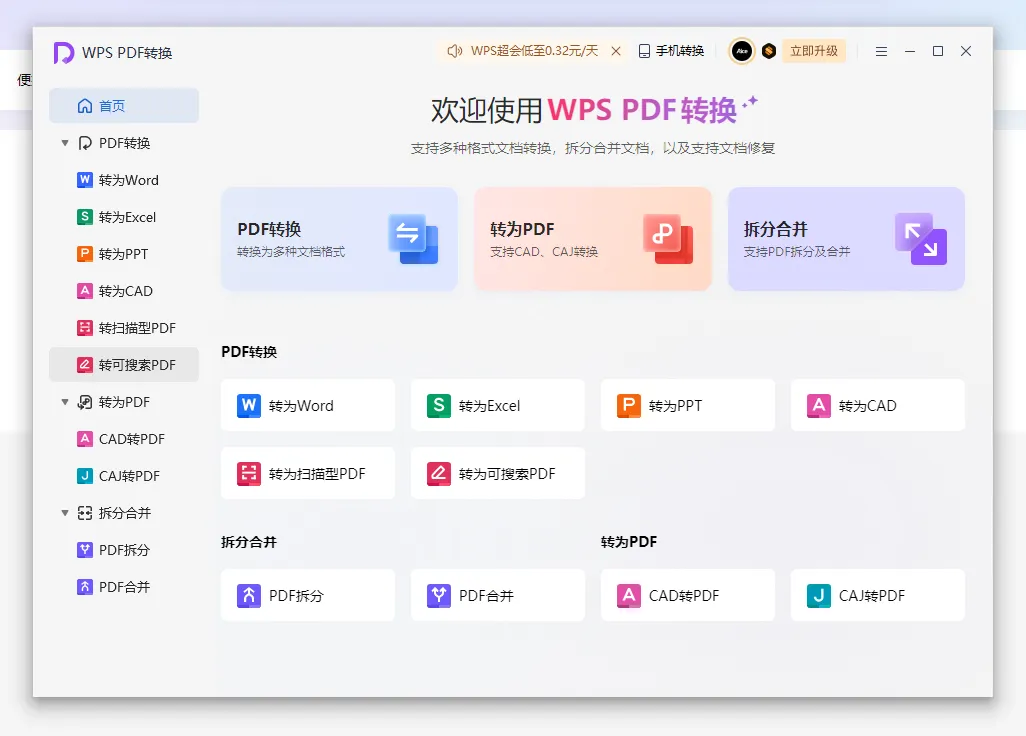1026x736 pixels.
Task: Click the purple arrows icon on 拆分合并 card
Action: pyautogui.click(x=921, y=239)
